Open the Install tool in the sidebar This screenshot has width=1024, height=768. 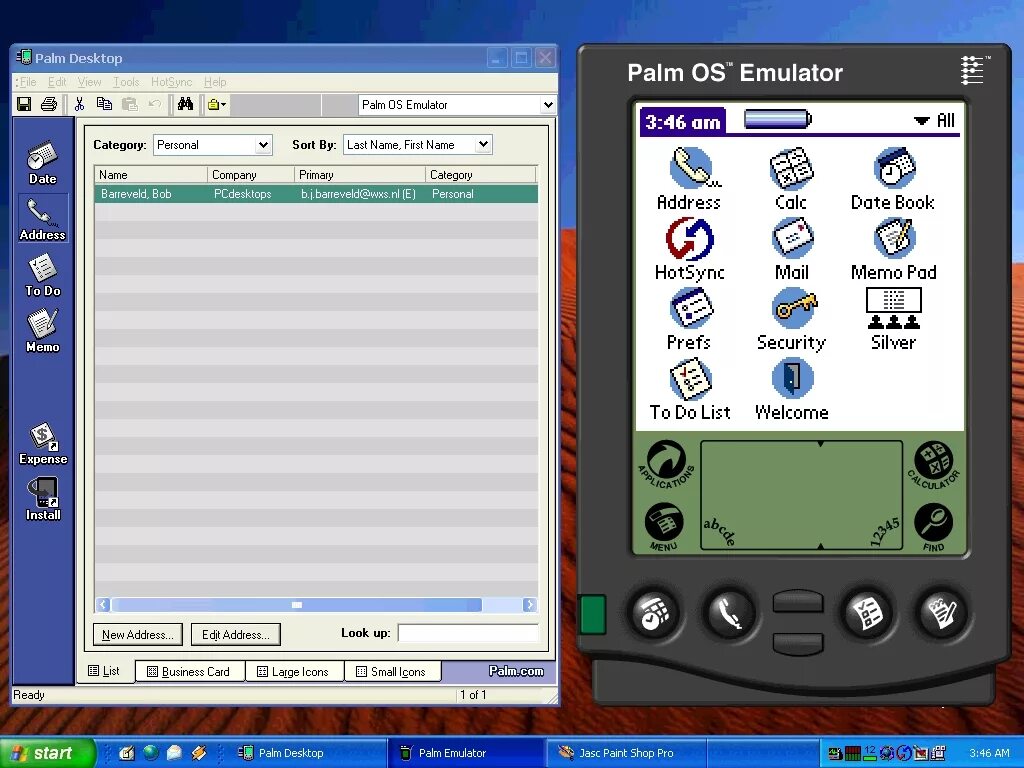click(x=42, y=500)
